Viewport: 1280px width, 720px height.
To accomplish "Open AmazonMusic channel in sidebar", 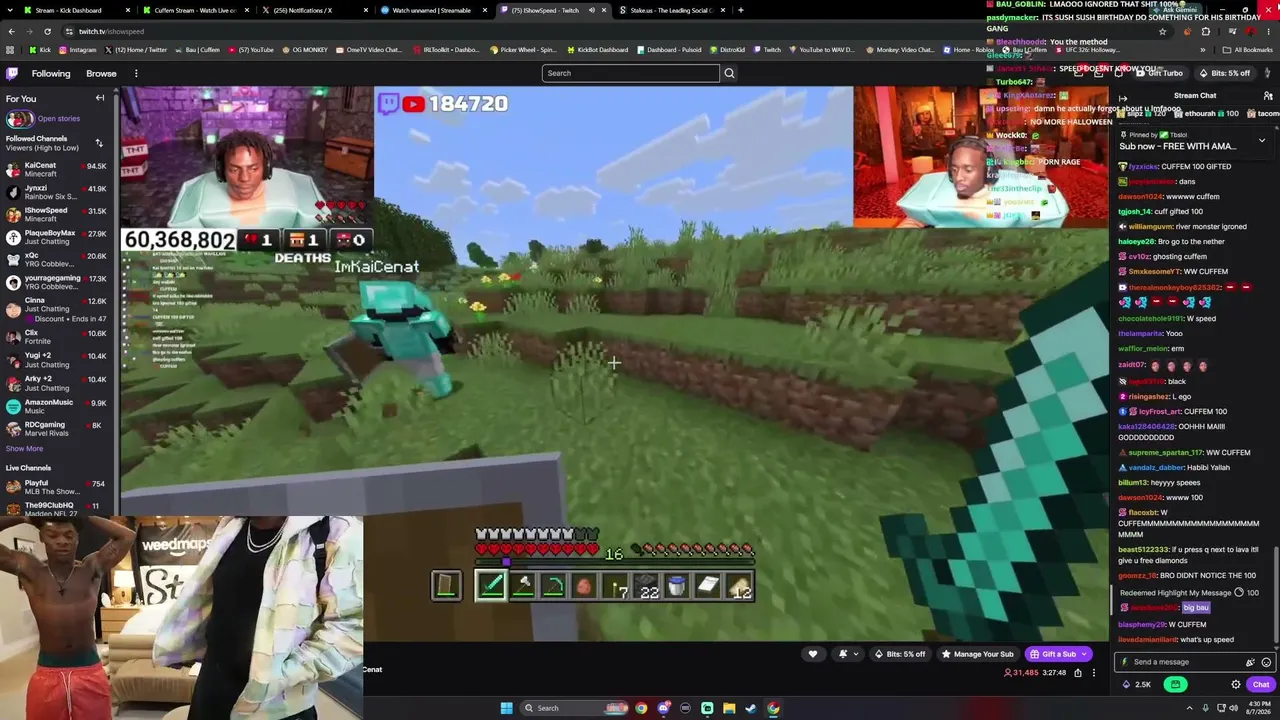I will point(56,406).
